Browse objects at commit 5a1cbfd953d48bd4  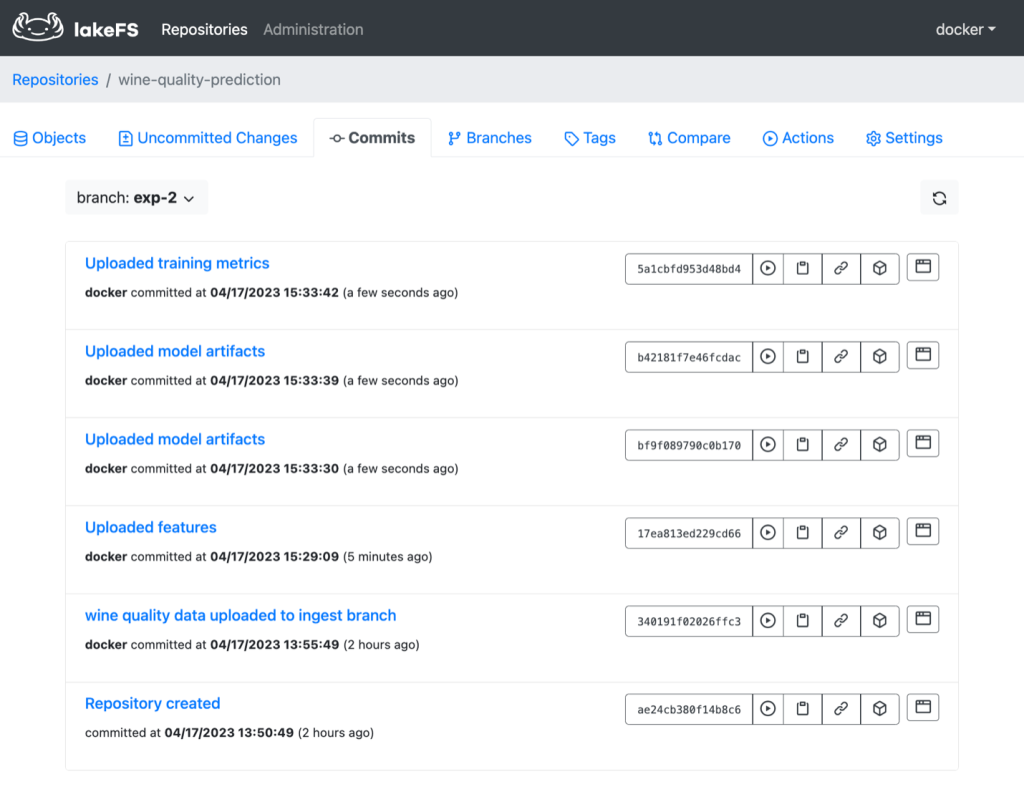(923, 267)
